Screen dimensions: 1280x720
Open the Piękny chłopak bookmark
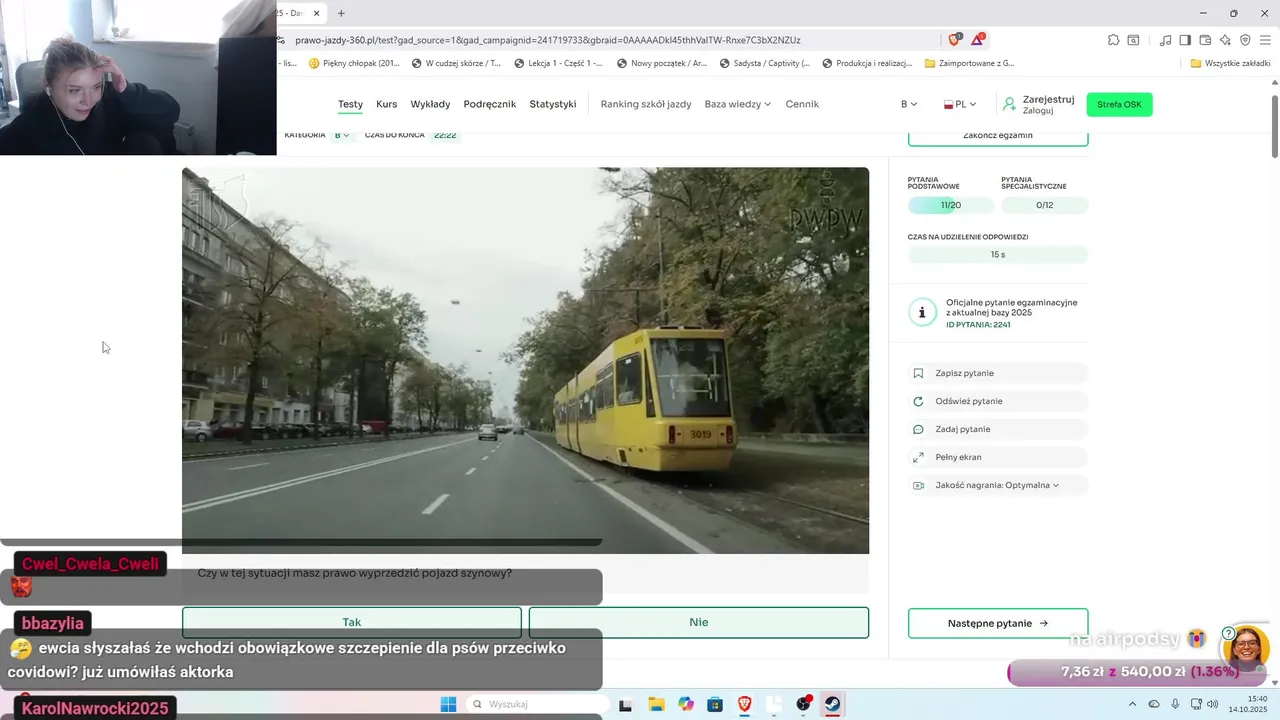[354, 63]
